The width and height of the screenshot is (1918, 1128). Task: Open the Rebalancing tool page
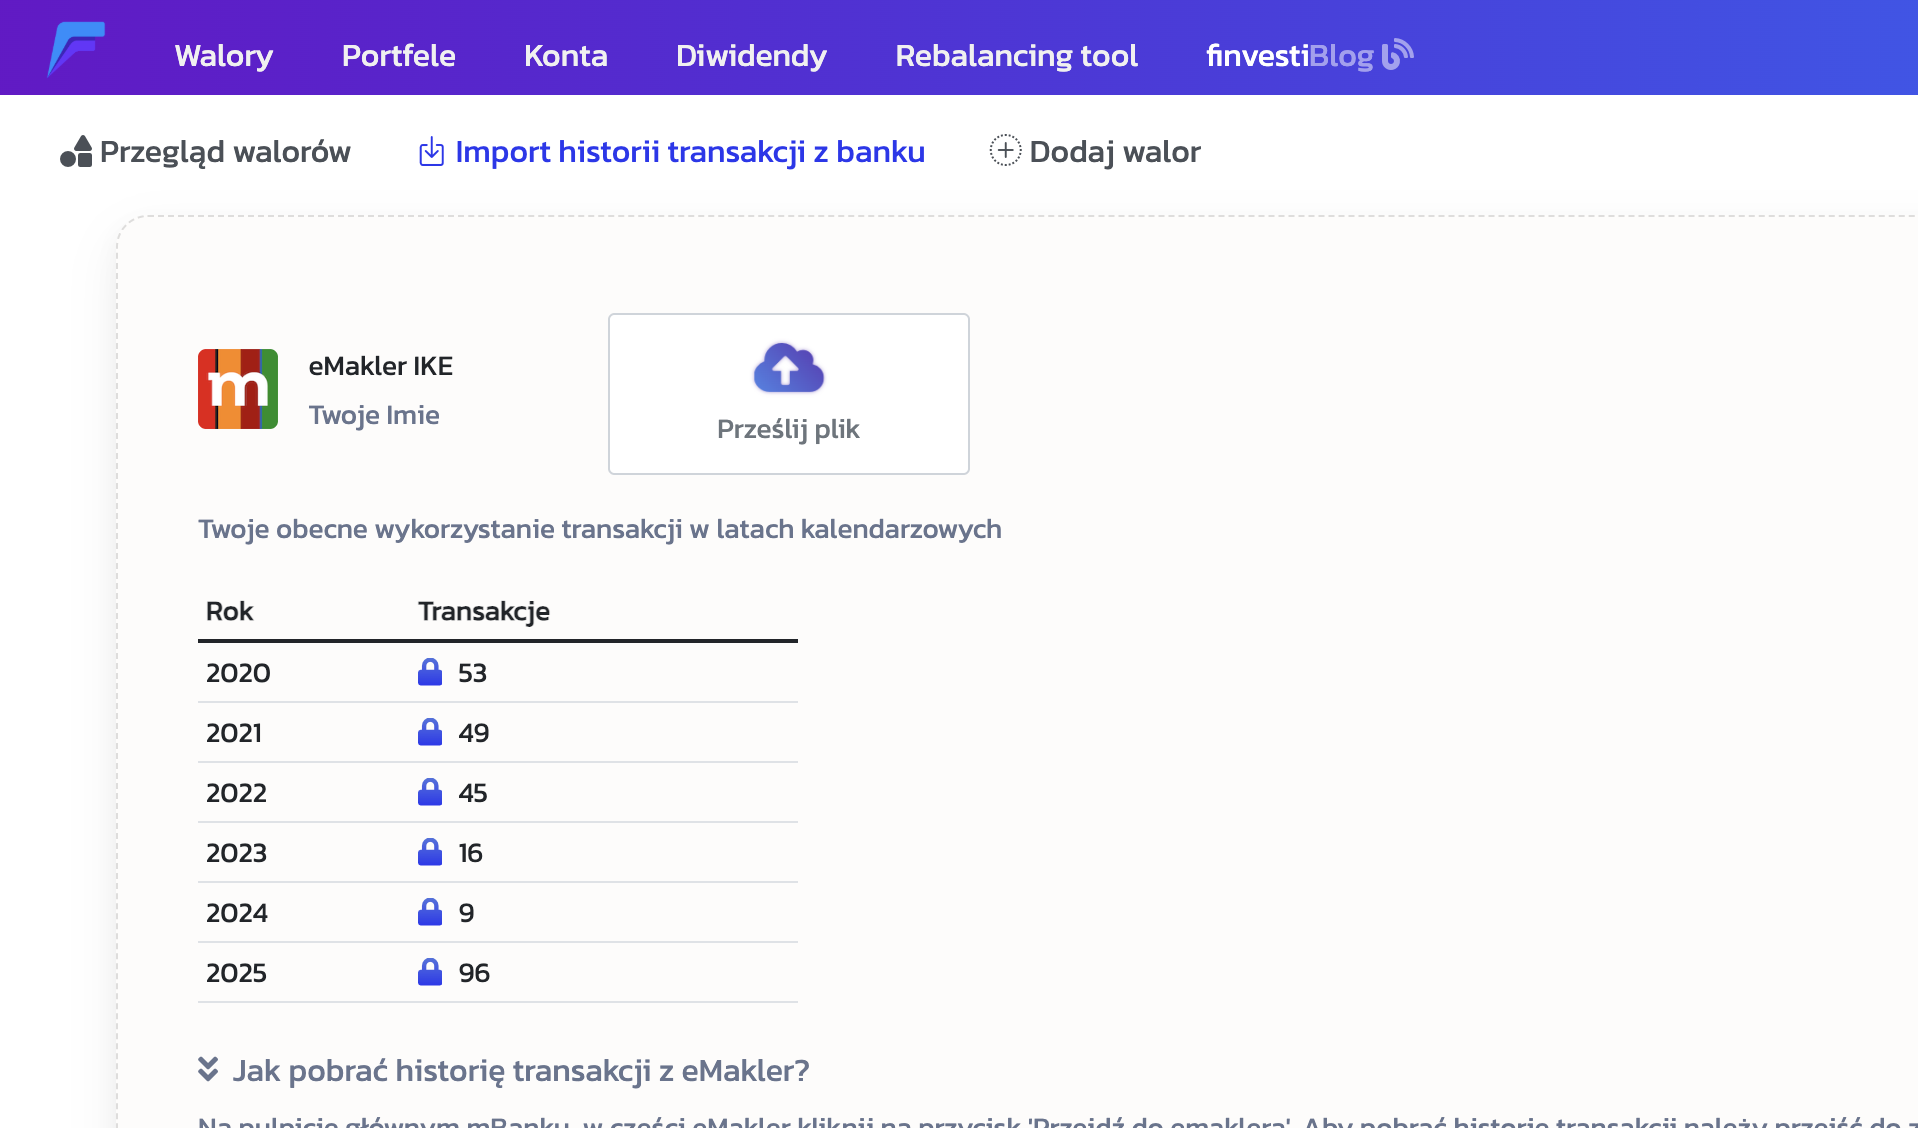[1016, 55]
